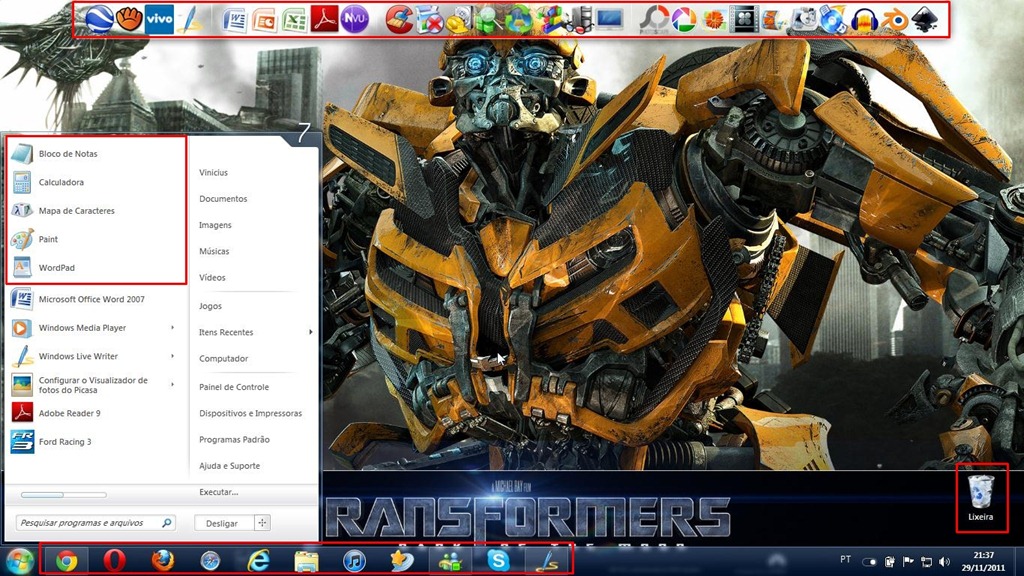Click the Desligar button

pyautogui.click(x=224, y=522)
